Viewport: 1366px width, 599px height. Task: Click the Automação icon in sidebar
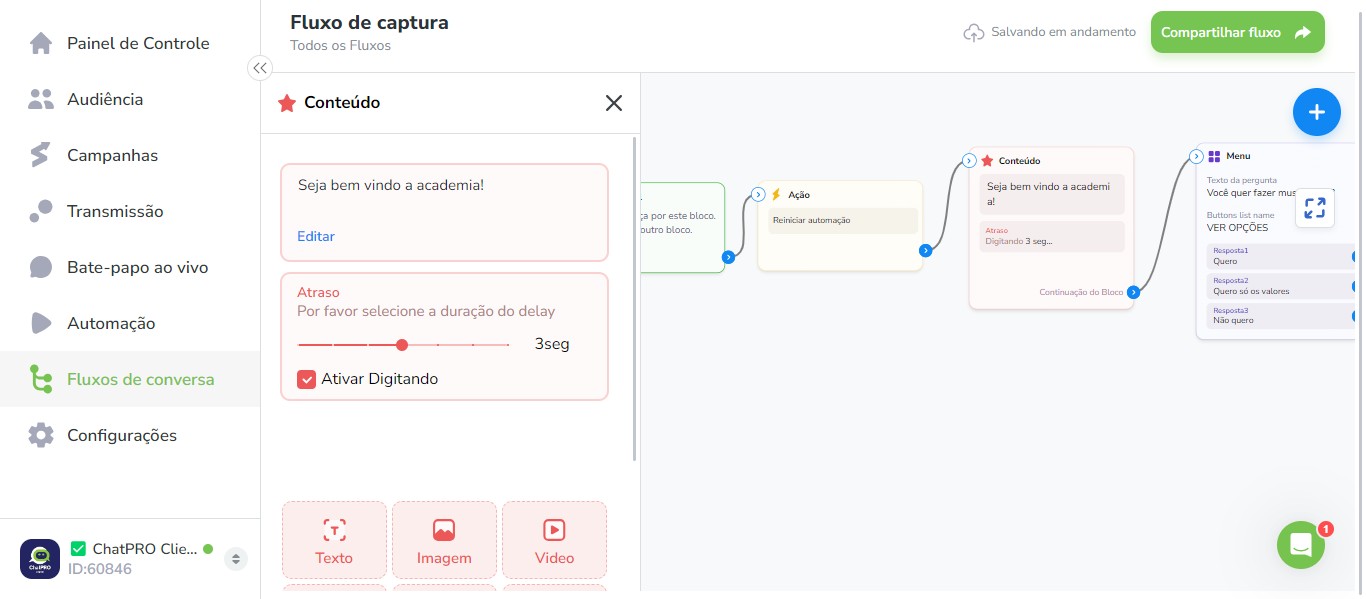[x=41, y=323]
